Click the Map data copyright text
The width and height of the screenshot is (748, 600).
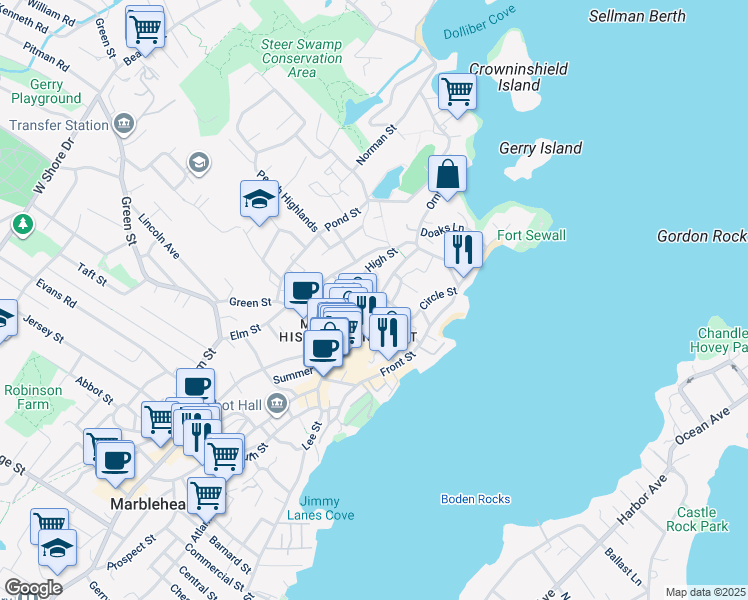point(705,592)
